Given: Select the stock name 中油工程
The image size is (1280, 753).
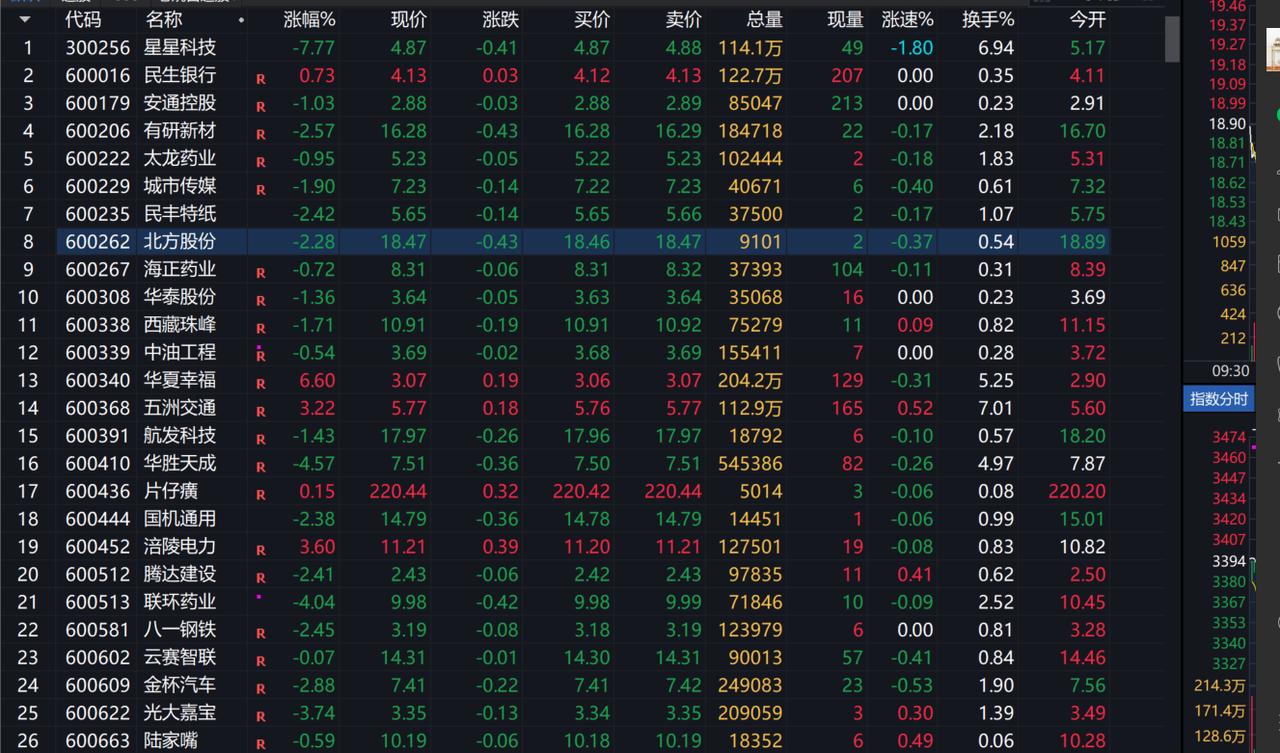Looking at the screenshot, I should (x=180, y=352).
